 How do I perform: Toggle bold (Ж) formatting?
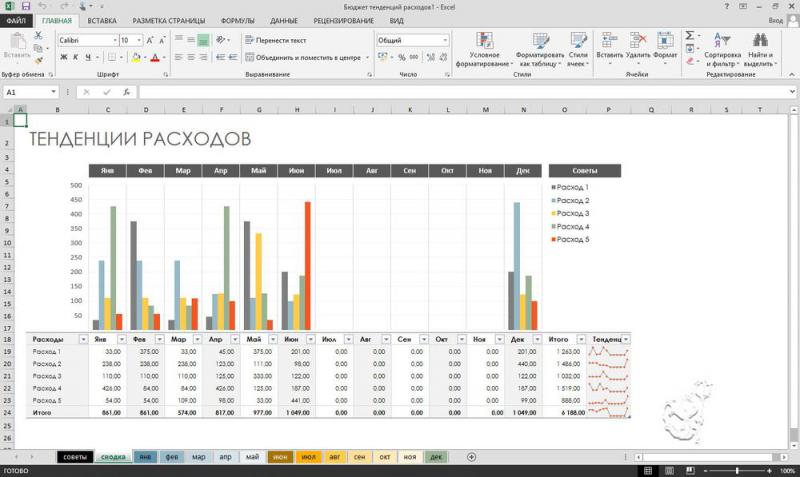[x=62, y=57]
